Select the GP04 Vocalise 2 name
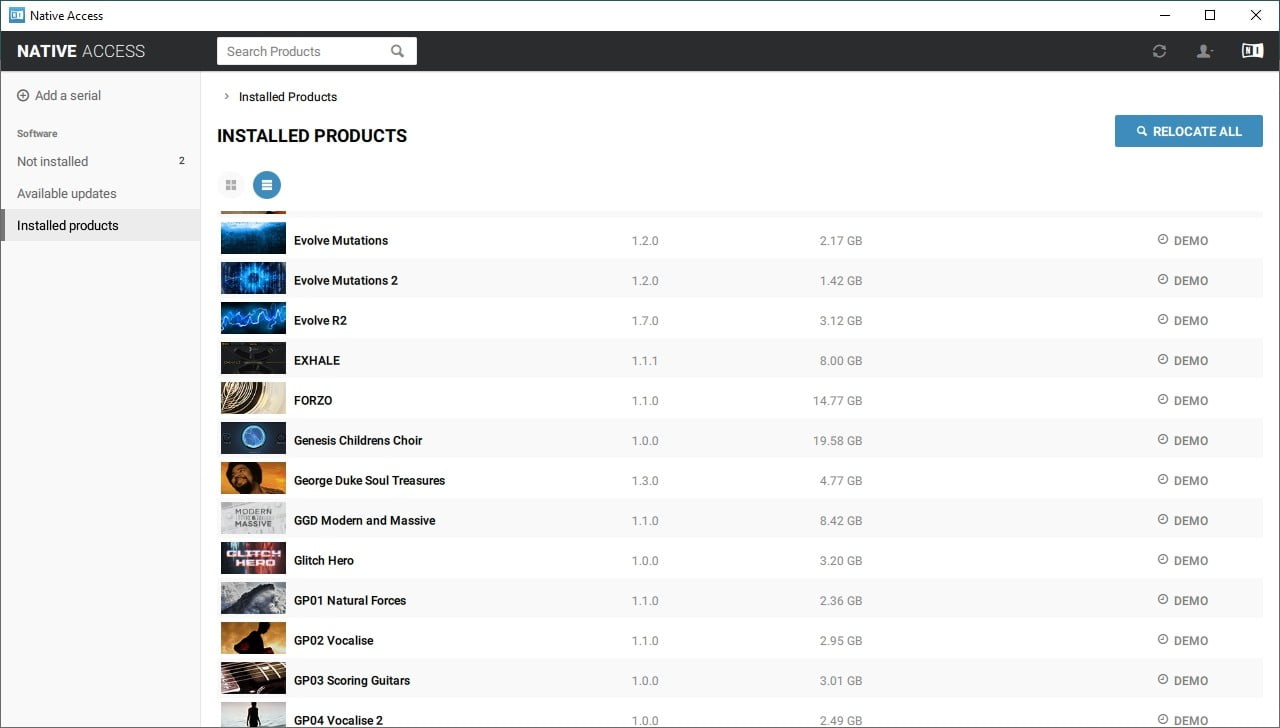1280x728 pixels. pos(338,720)
